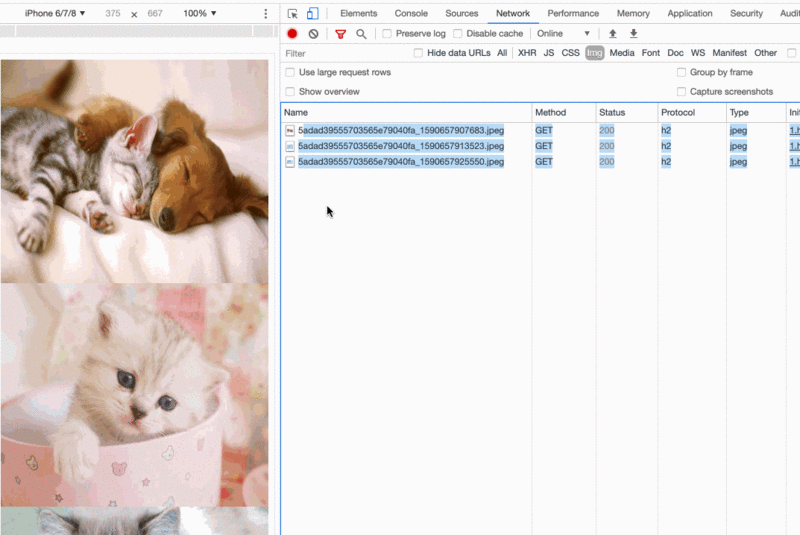Toggle the Img filter
Image resolution: width=800 pixels, height=535 pixels.
(x=595, y=53)
